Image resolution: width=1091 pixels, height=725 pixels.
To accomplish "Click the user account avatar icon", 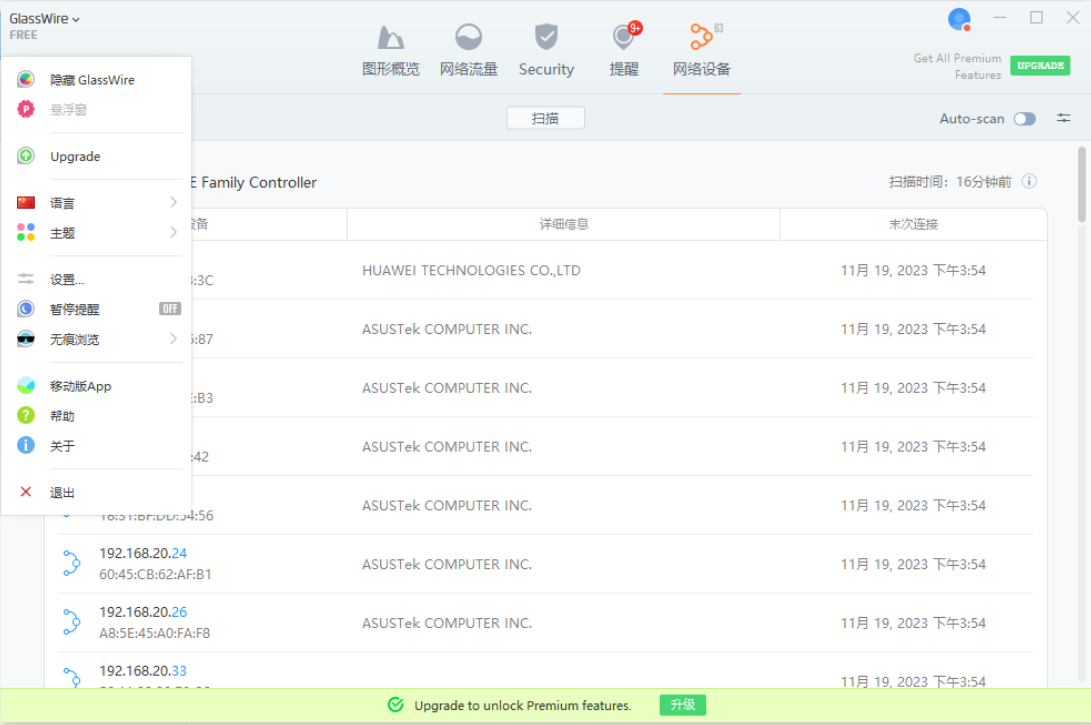I will tap(959, 19).
